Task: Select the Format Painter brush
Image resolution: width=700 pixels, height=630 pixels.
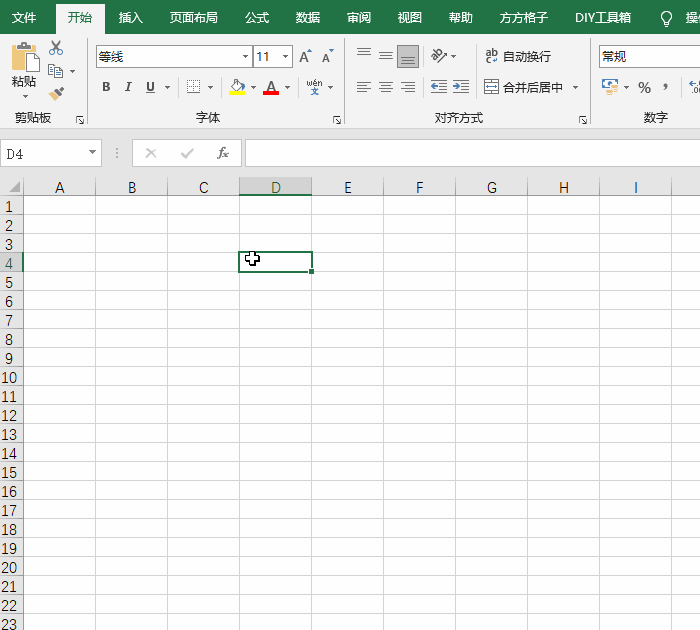Action: pos(56,93)
